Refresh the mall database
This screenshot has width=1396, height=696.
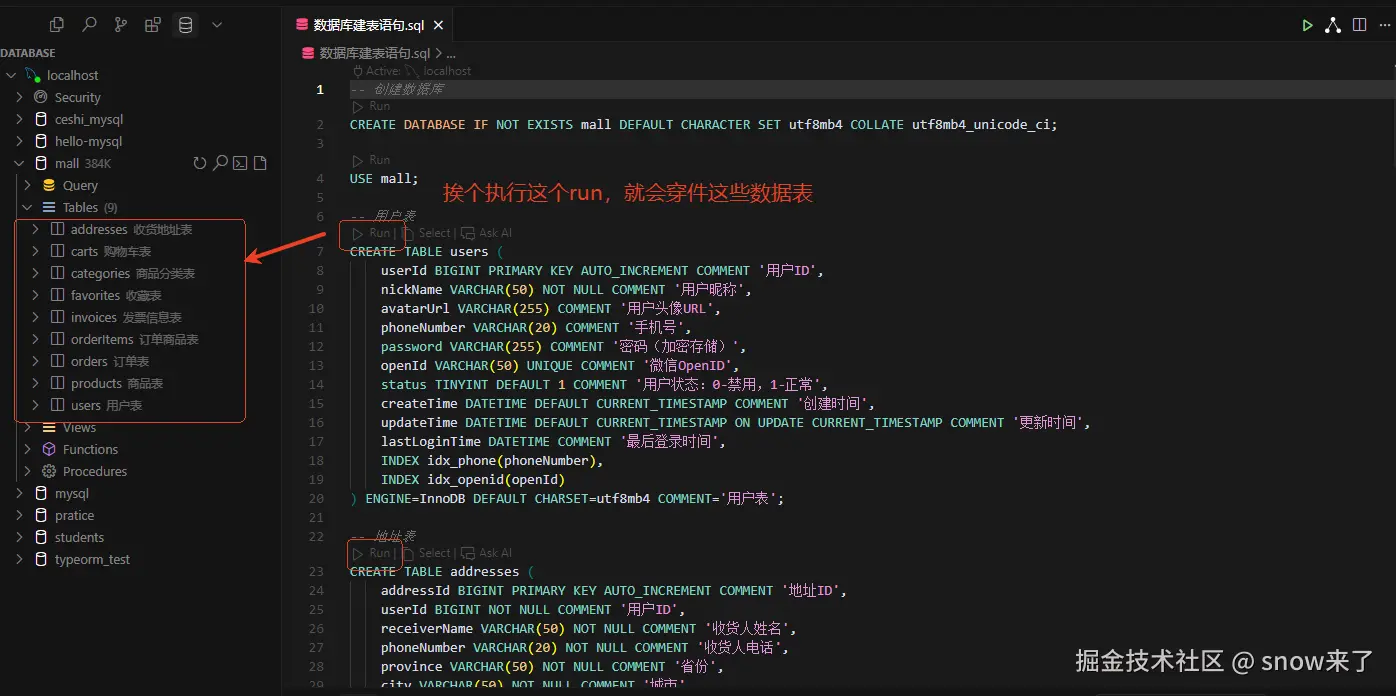click(200, 163)
